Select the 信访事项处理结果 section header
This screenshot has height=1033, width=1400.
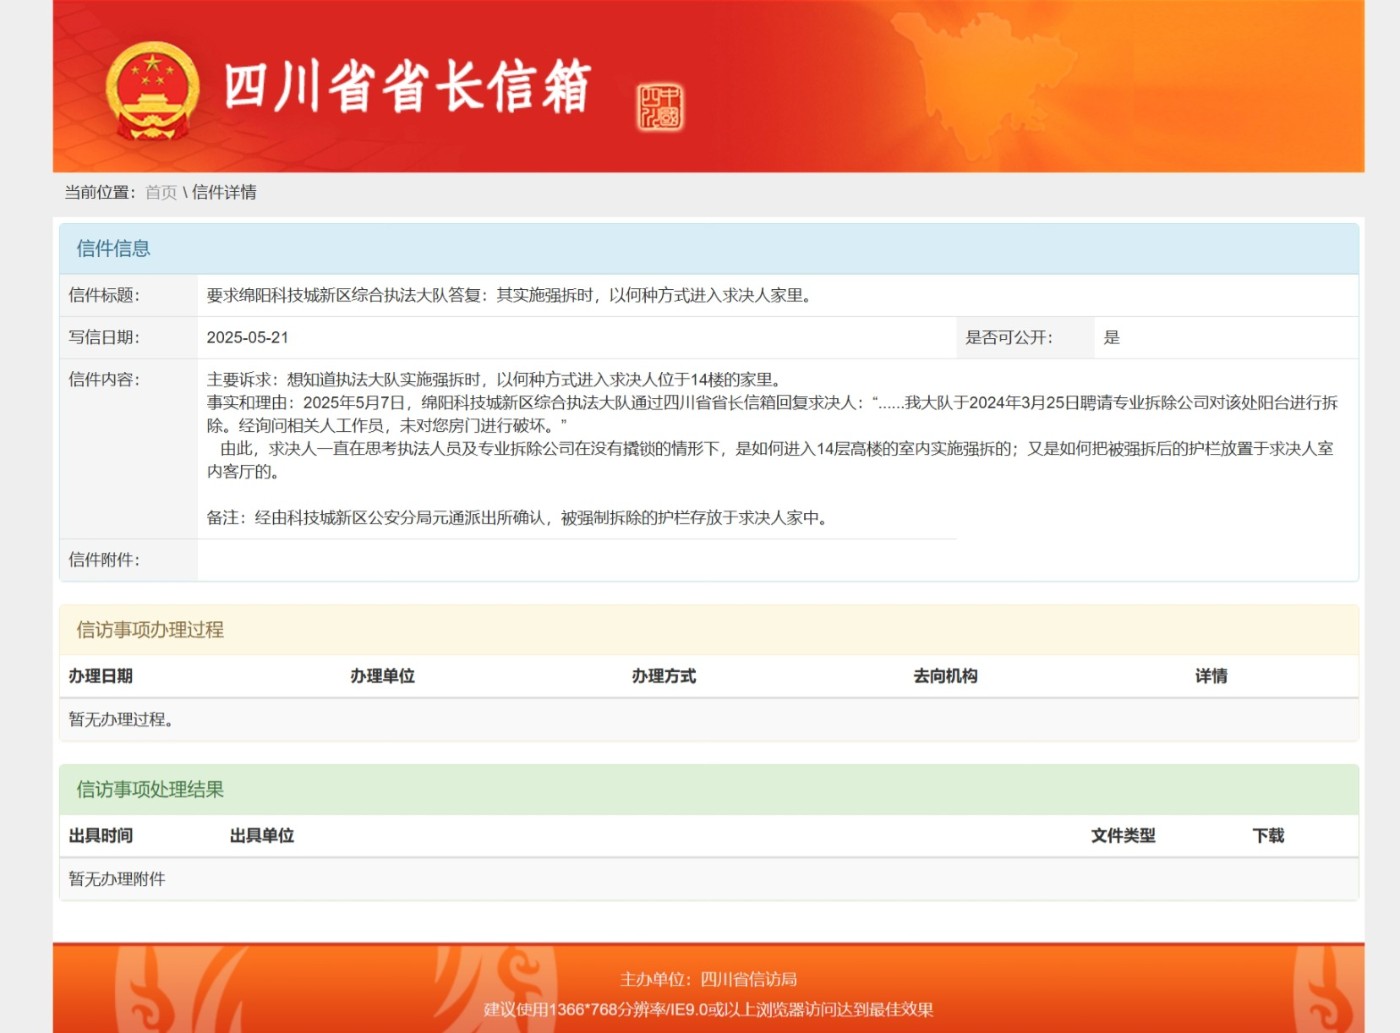click(150, 790)
